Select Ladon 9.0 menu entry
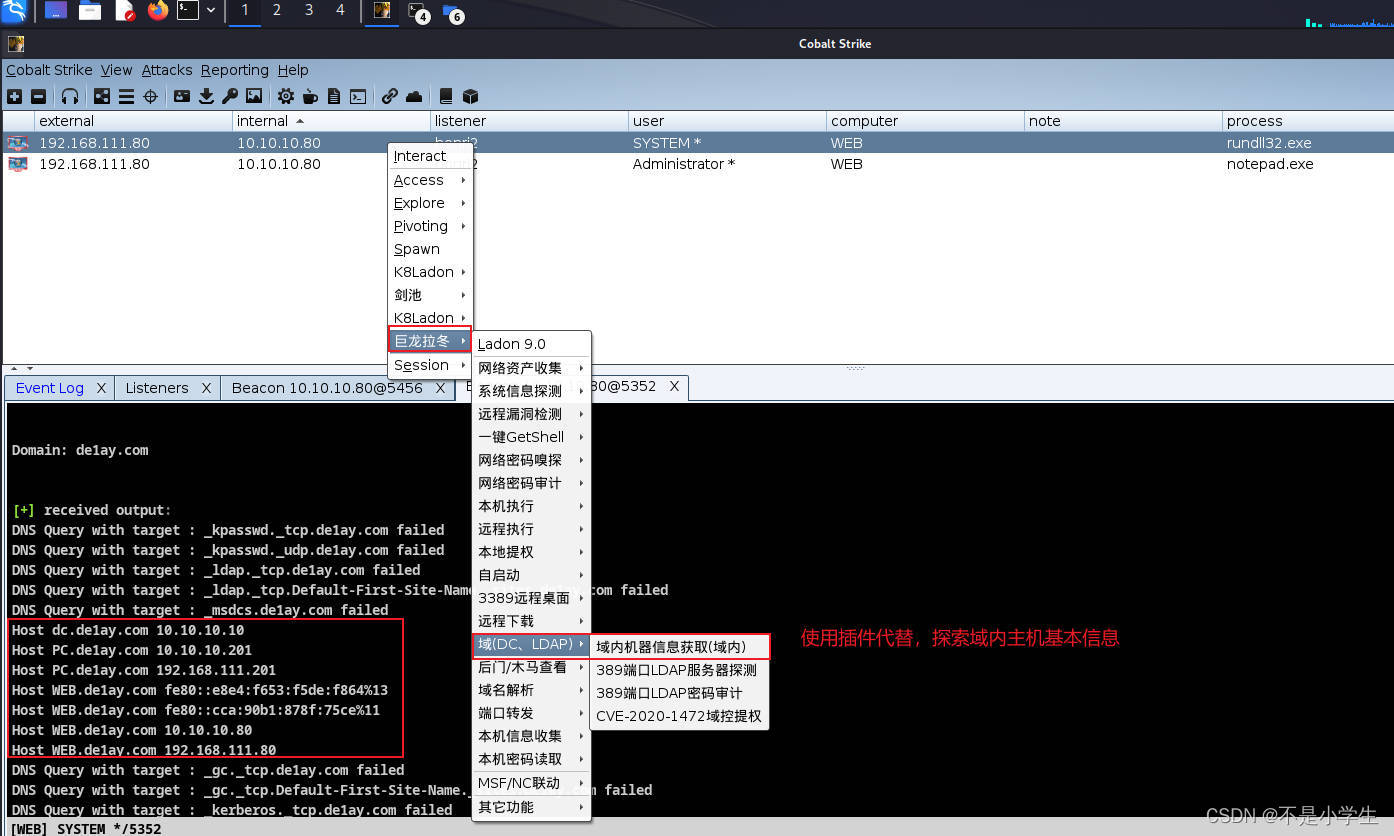The height and width of the screenshot is (836, 1394). [531, 344]
